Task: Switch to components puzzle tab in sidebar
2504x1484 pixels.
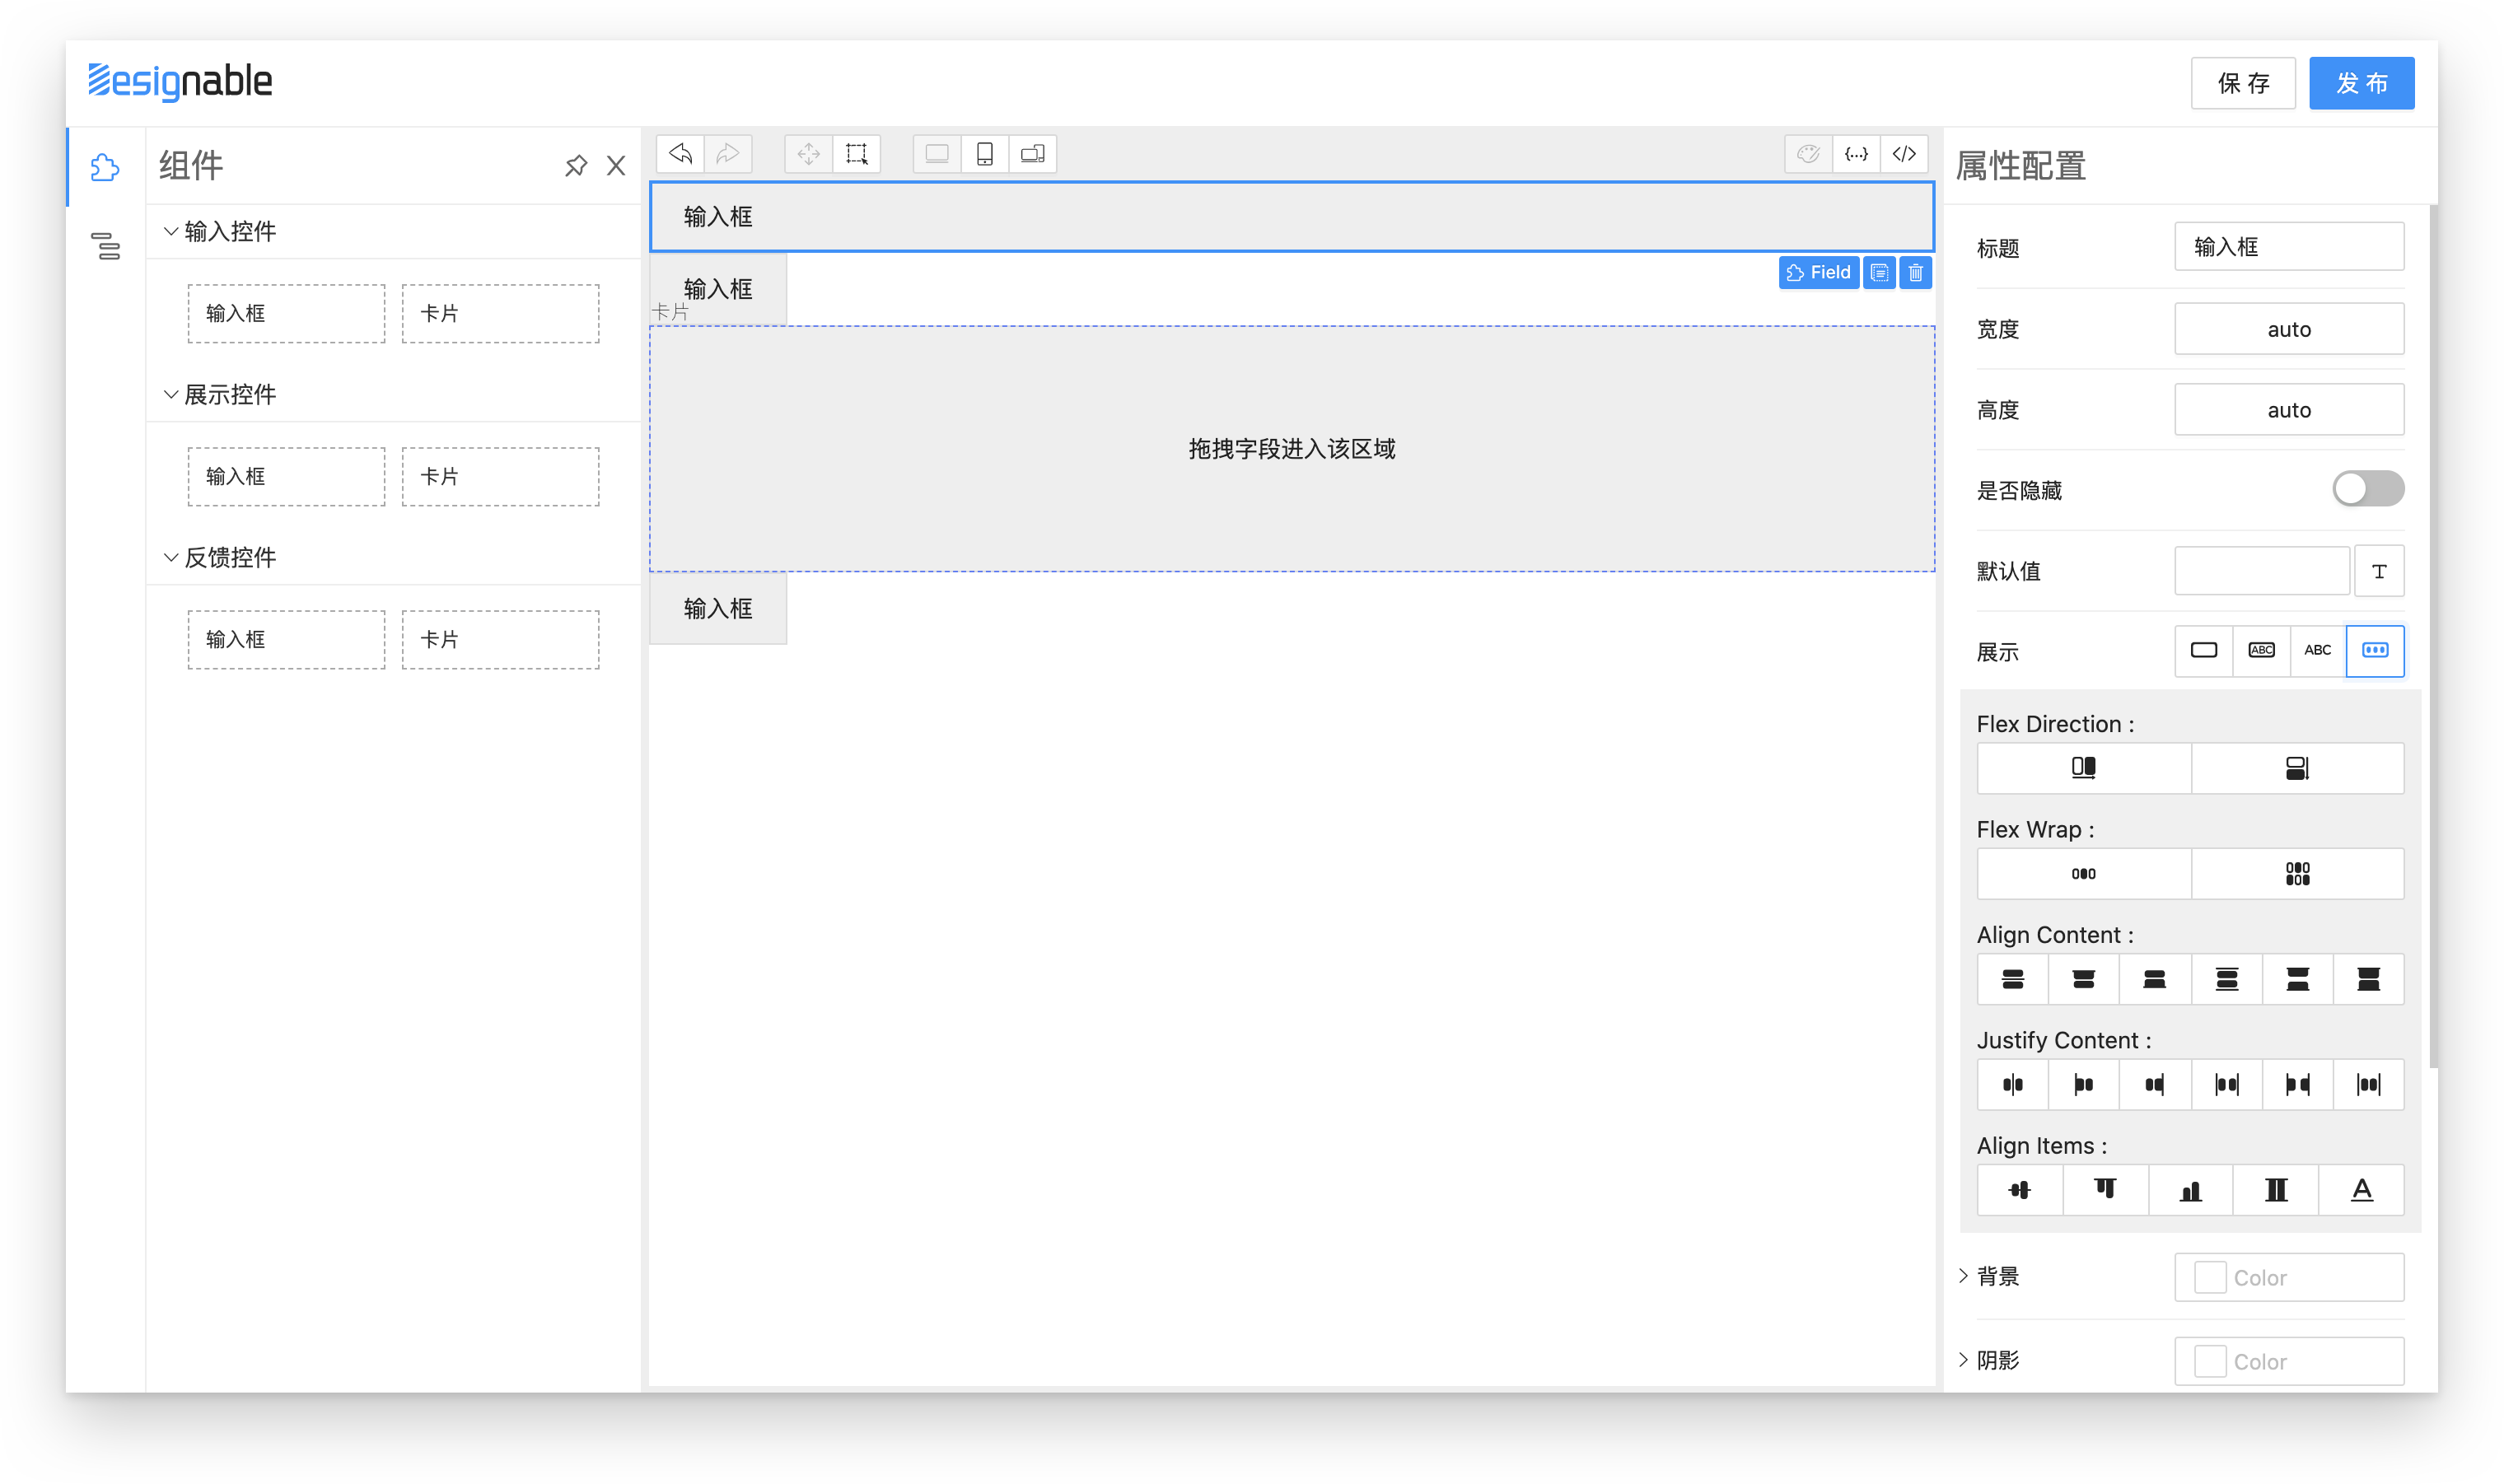Action: [x=106, y=167]
